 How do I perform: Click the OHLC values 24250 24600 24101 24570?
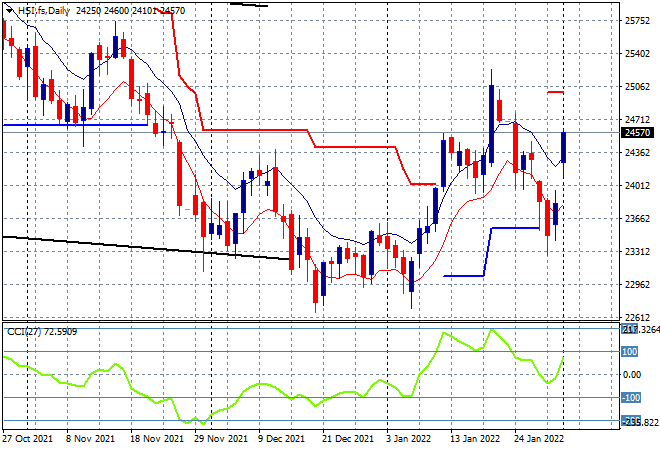130,11
